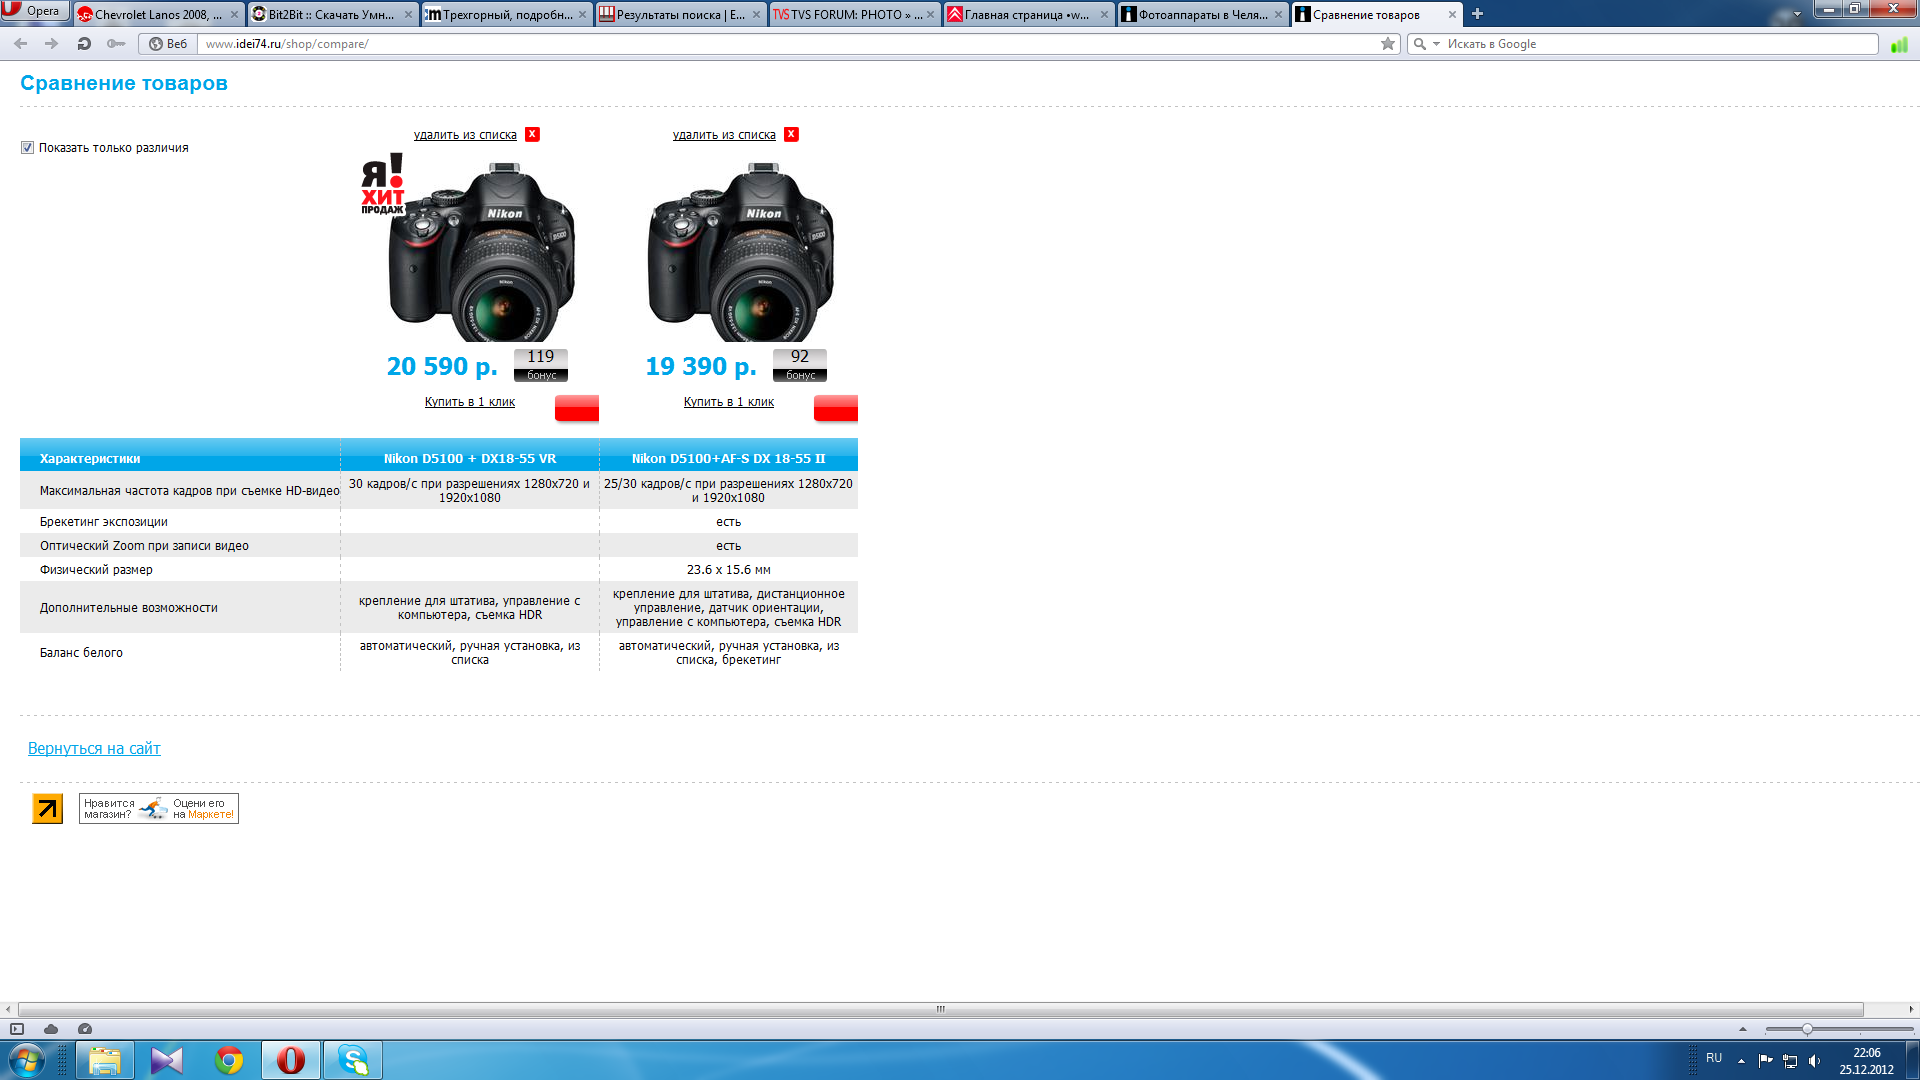Click red buy button under 19 390 price
Image resolution: width=1920 pixels, height=1080 pixels.
tap(835, 408)
